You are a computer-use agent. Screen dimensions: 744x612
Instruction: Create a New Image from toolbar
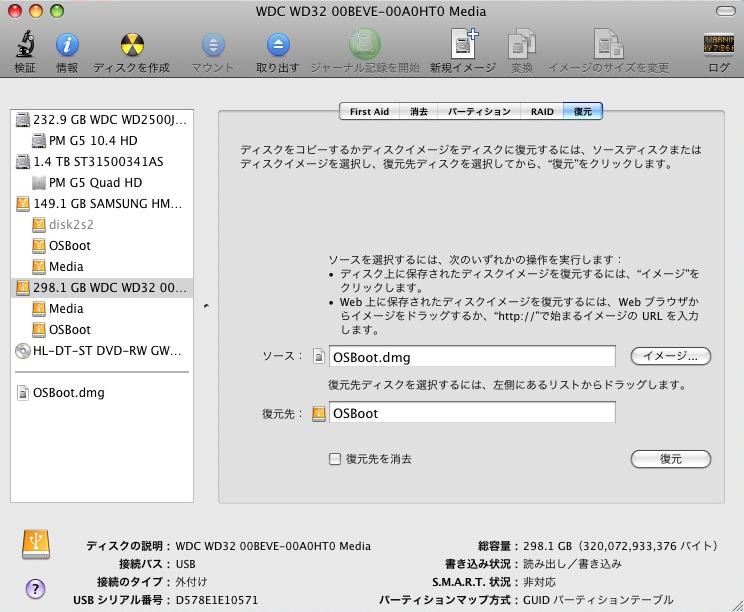(x=463, y=45)
